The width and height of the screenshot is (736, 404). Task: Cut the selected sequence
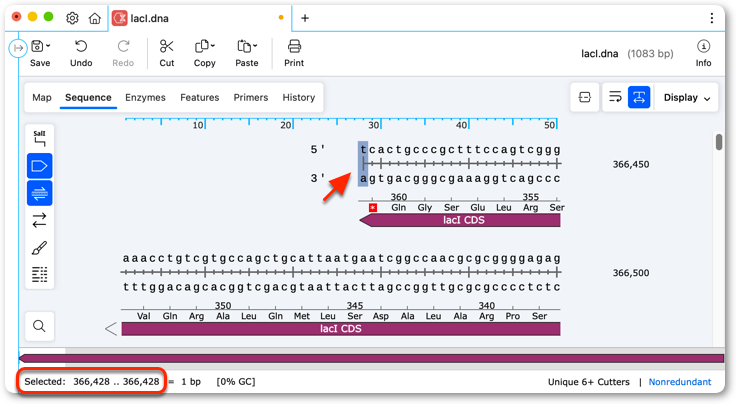[x=167, y=53]
